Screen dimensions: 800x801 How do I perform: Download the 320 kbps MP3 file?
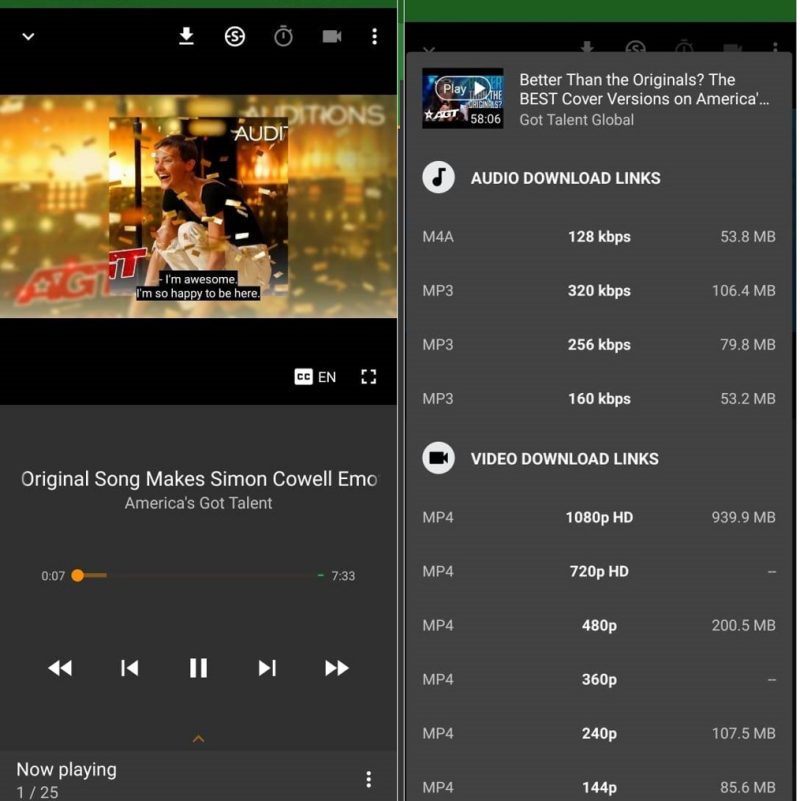click(x=600, y=291)
